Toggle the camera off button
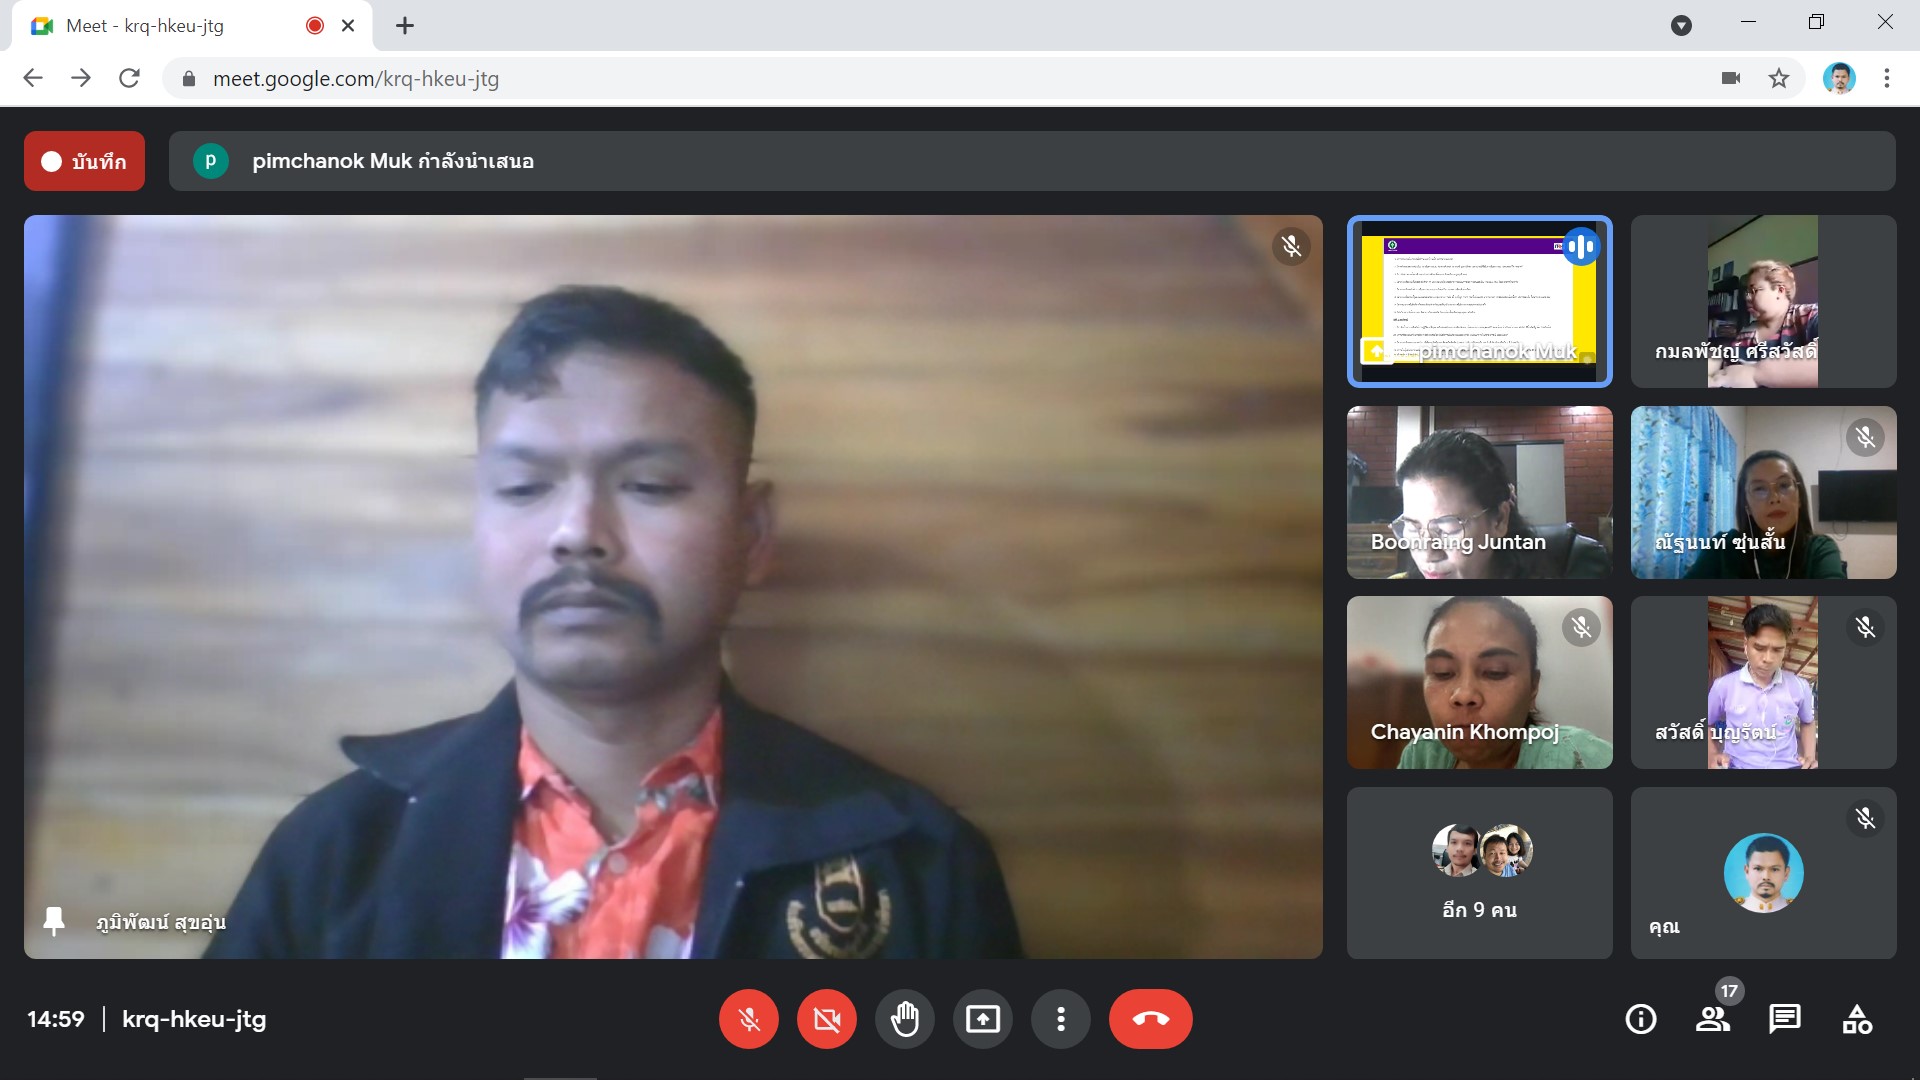Image resolution: width=1920 pixels, height=1080 pixels. (826, 1019)
